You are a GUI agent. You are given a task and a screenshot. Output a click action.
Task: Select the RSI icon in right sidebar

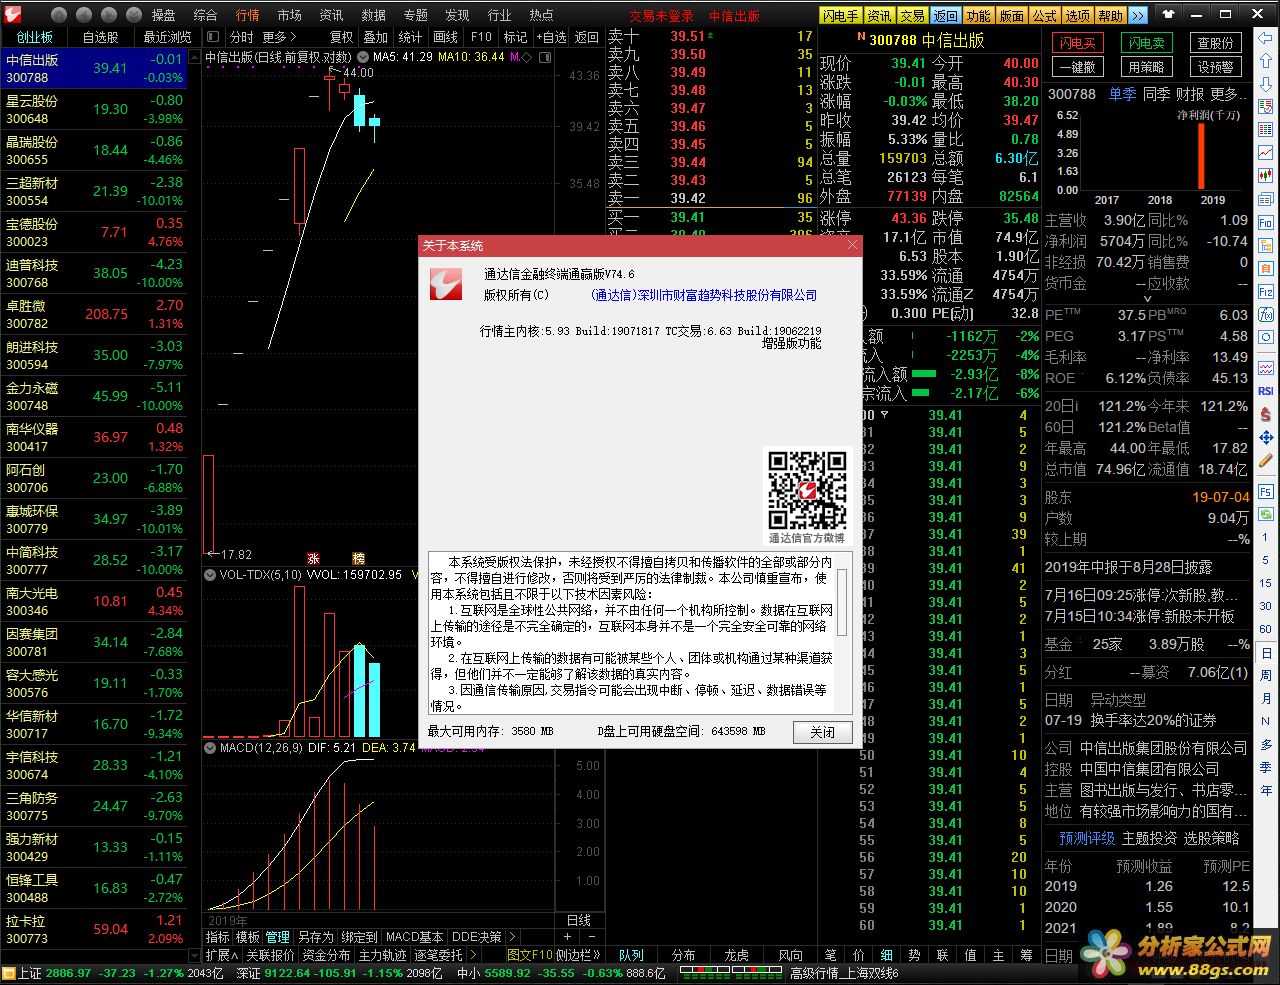coord(1266,391)
